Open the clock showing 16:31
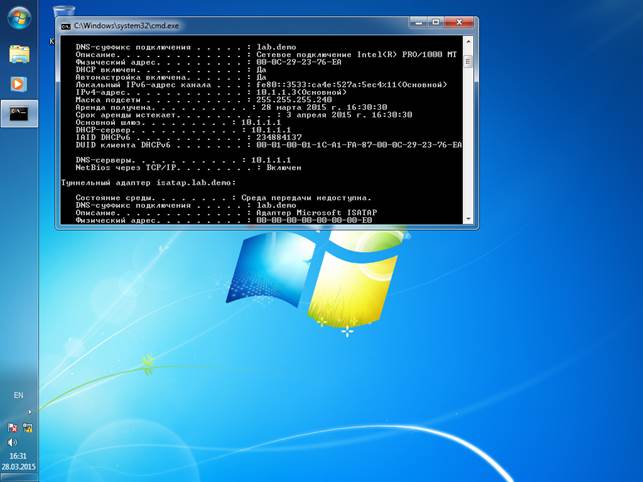This screenshot has height=482, width=643. pyautogui.click(x=18, y=456)
